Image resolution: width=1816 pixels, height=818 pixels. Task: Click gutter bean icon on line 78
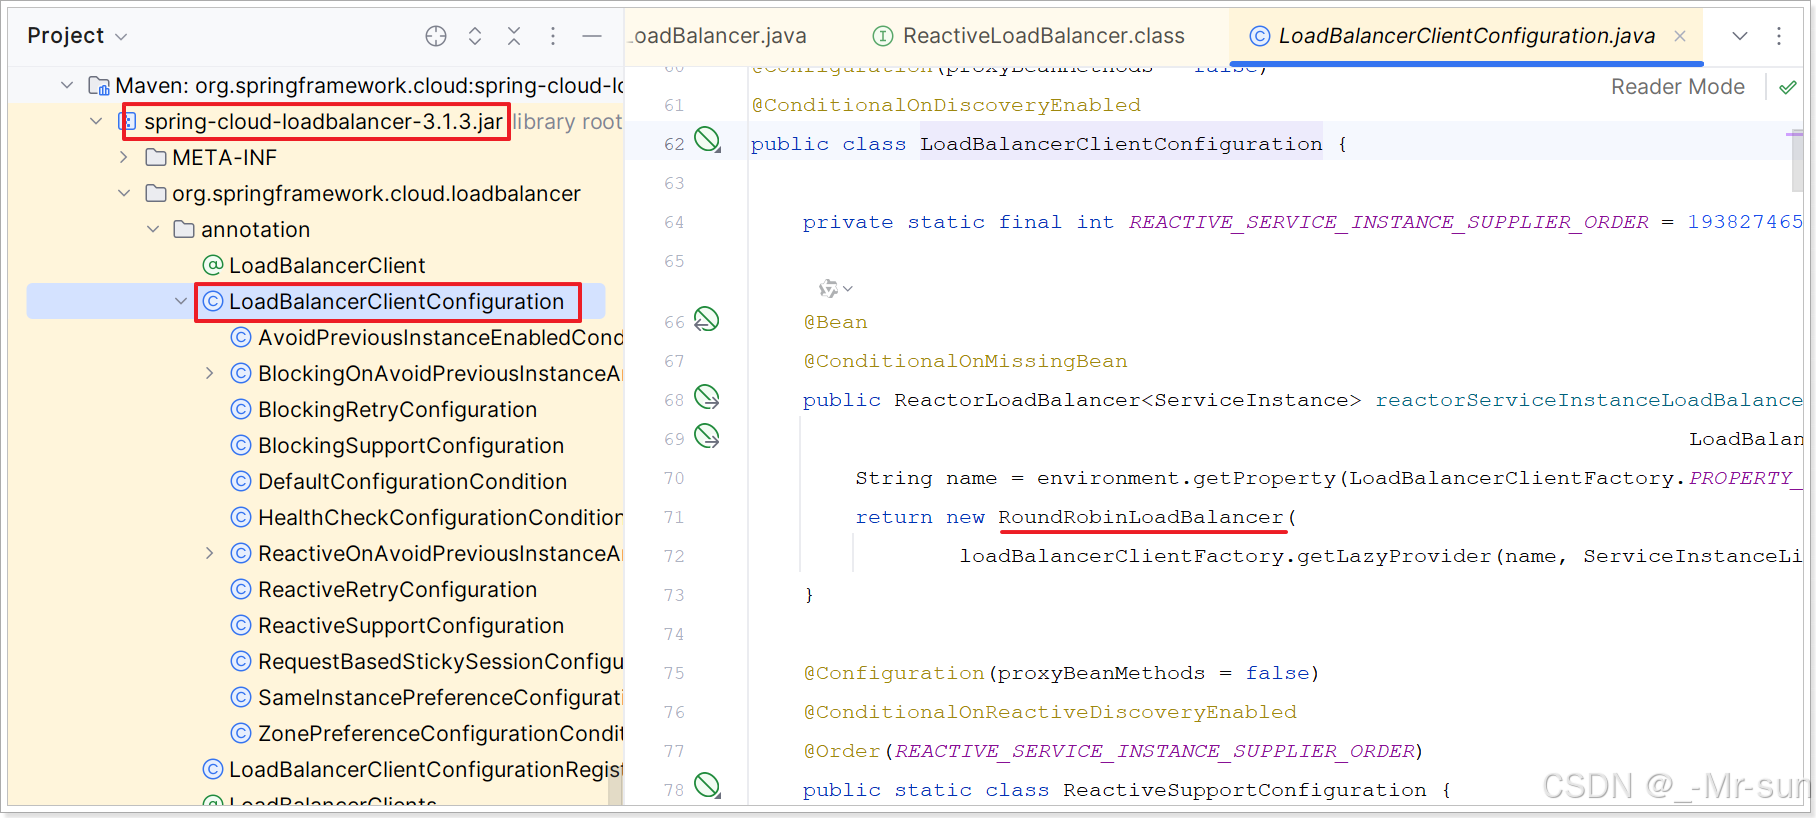[x=708, y=786]
